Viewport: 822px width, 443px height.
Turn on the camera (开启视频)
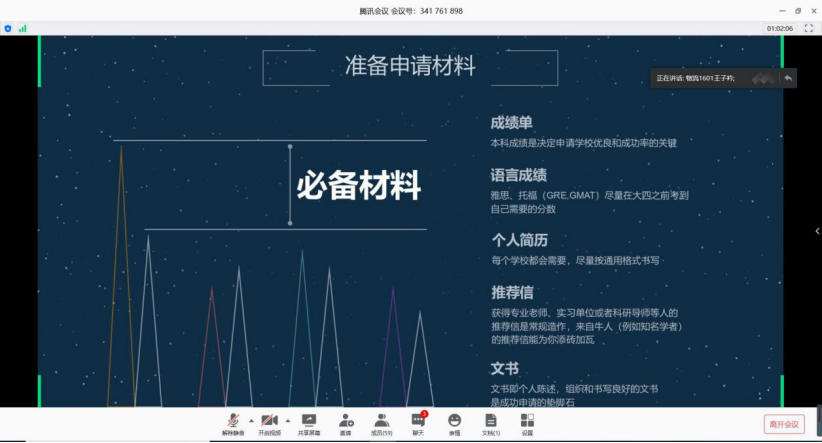point(269,423)
